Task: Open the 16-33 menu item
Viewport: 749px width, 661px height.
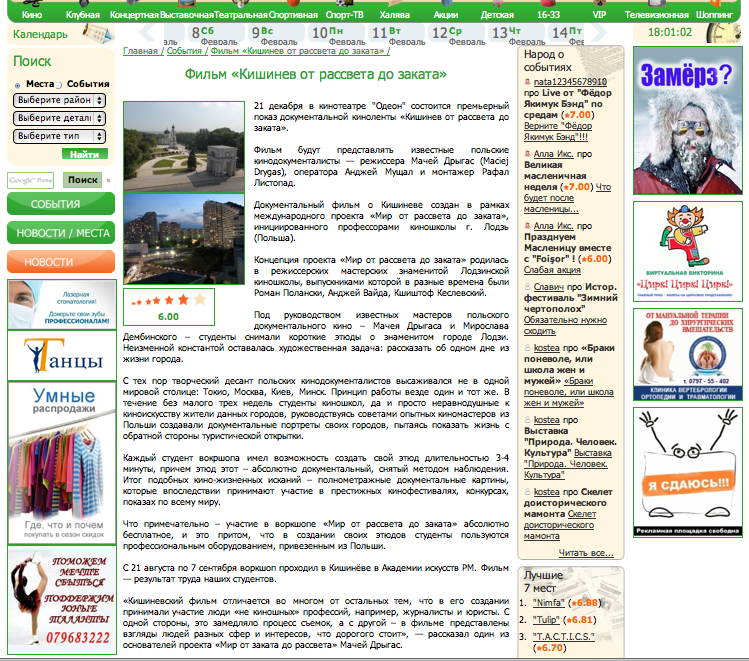Action: [x=548, y=15]
